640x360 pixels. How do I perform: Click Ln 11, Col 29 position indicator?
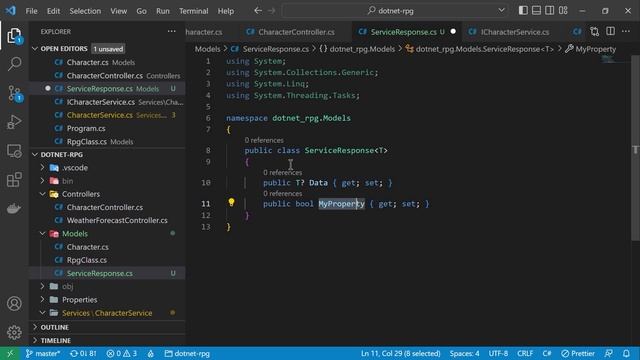pos(400,353)
